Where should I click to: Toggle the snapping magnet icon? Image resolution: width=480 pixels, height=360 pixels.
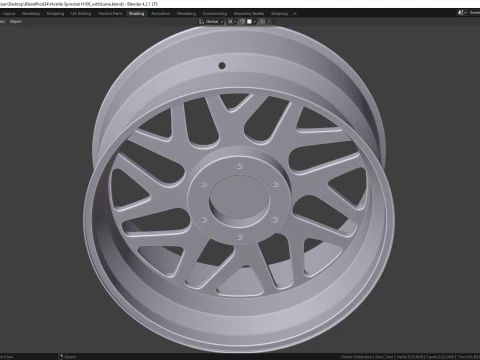pos(242,22)
